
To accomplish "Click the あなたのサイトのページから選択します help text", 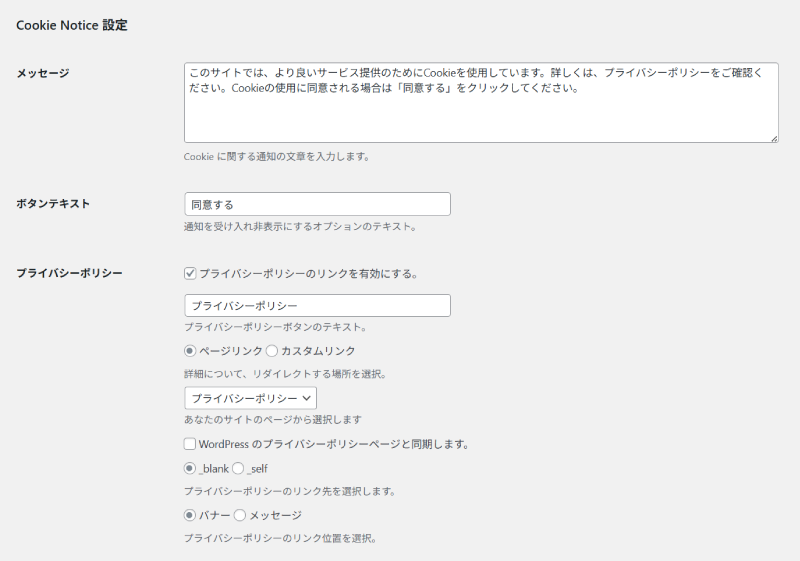I will click(x=272, y=420).
